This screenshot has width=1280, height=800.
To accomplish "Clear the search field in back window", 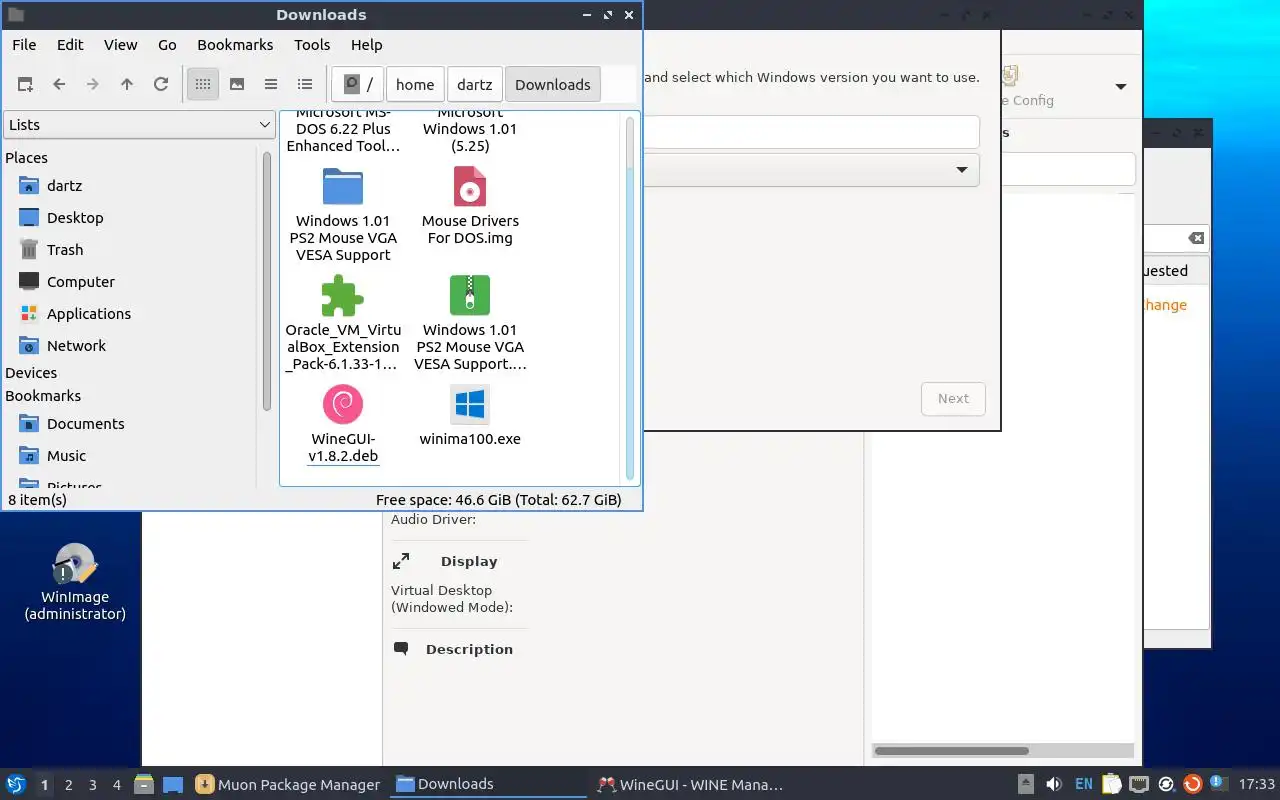I will coord(1196,238).
